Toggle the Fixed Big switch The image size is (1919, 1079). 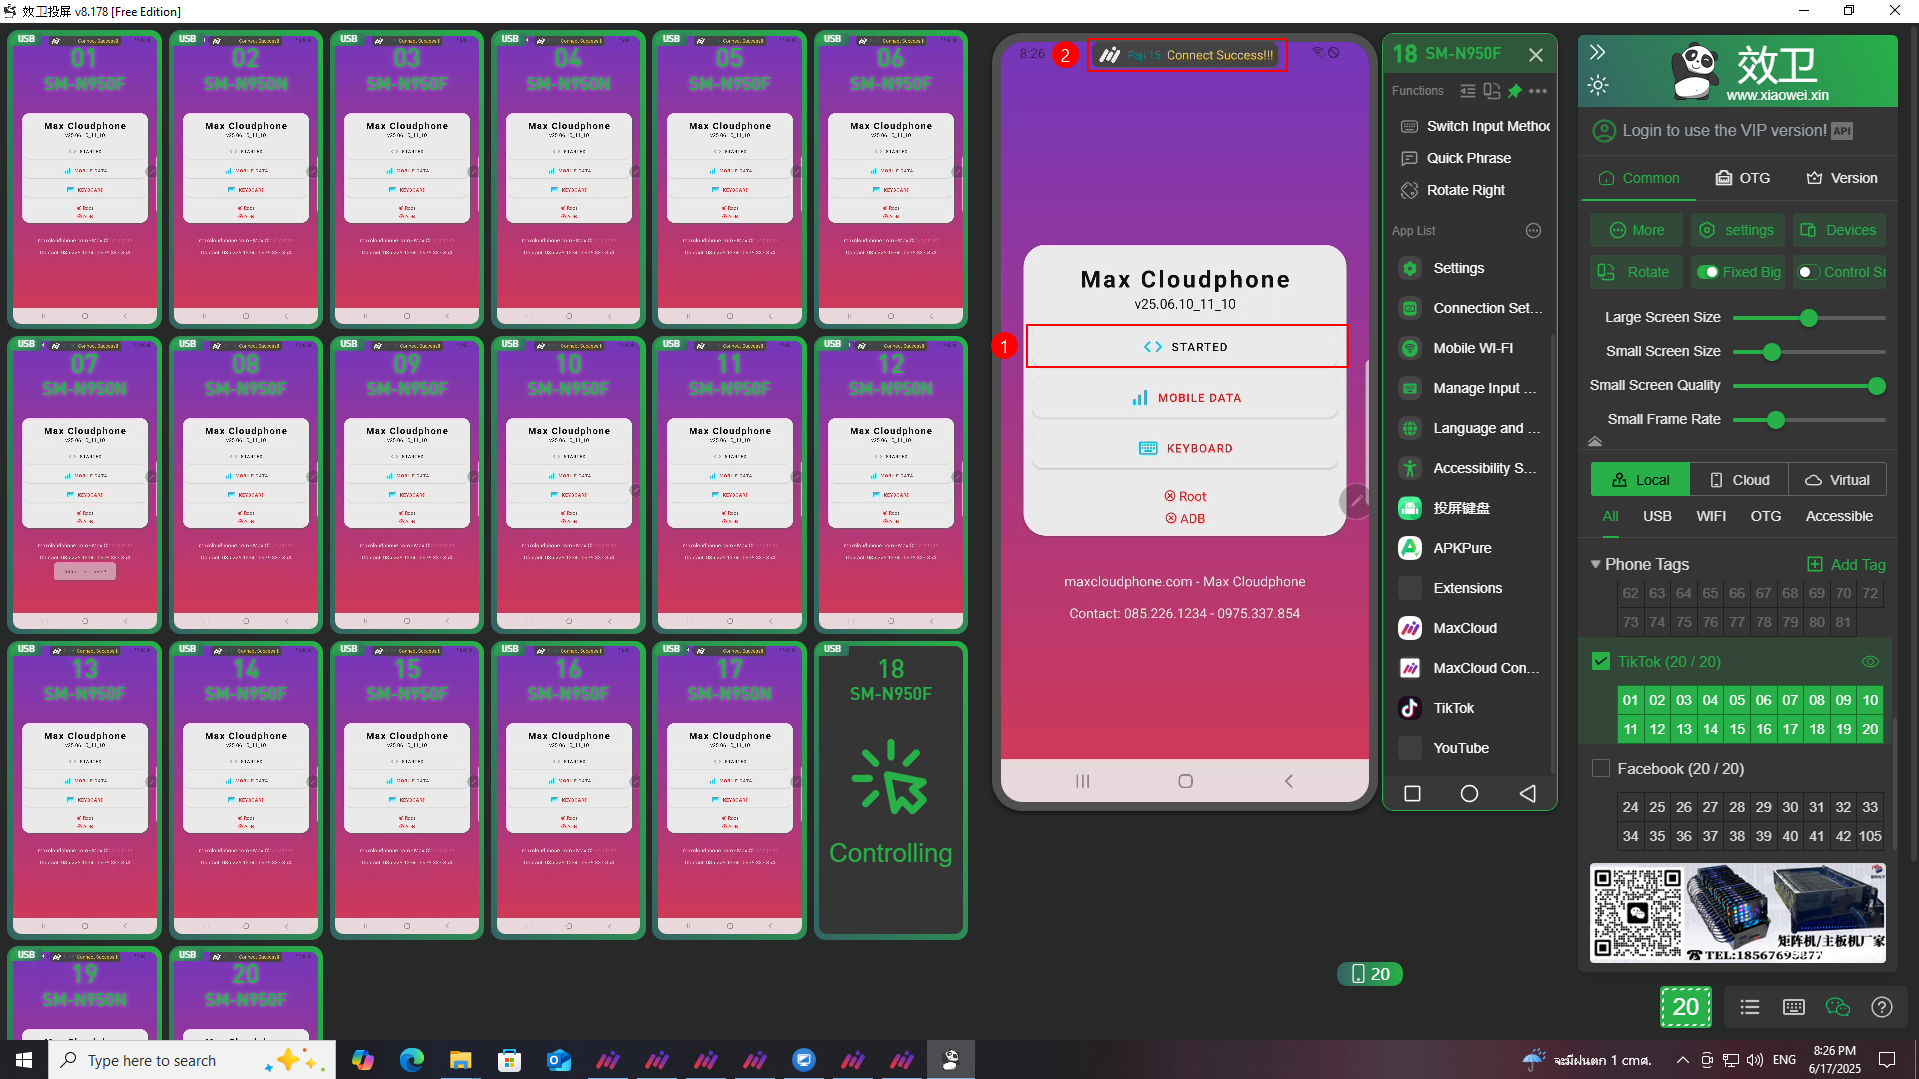[x=1708, y=272]
